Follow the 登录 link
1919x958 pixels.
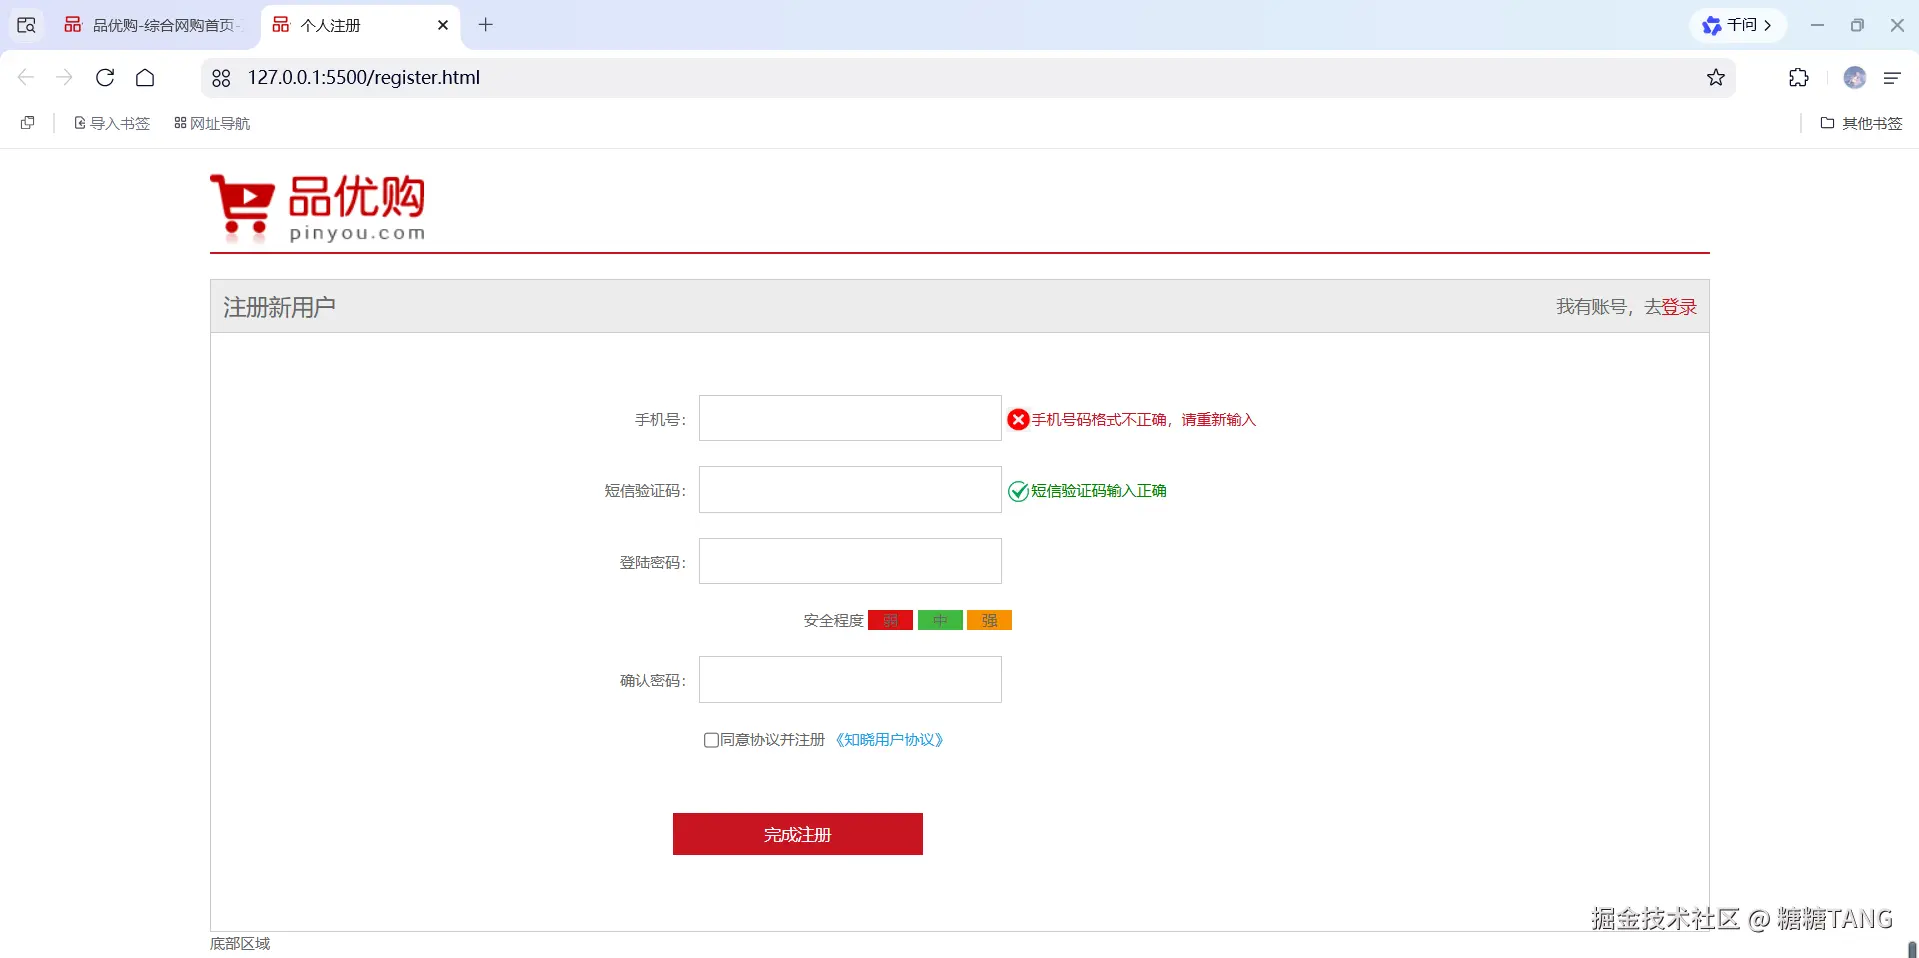point(1679,307)
